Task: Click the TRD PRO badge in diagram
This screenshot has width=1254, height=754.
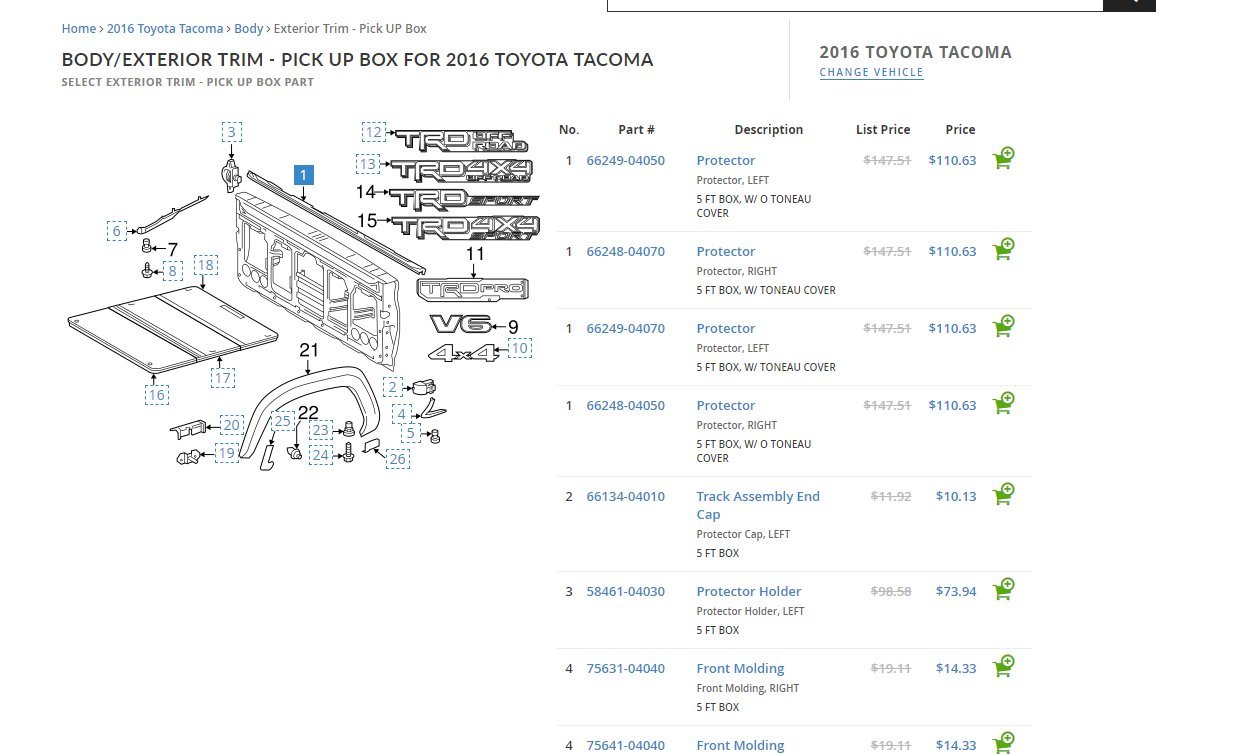Action: click(472, 290)
